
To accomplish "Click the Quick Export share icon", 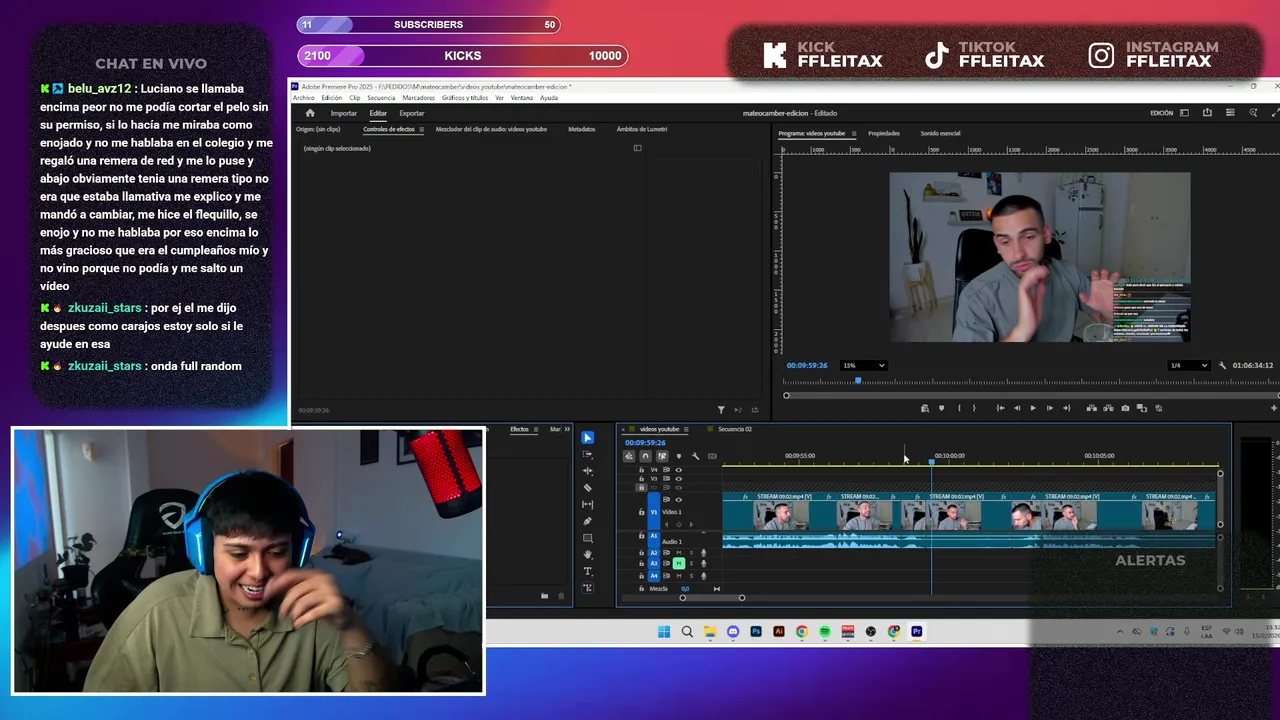I will (x=1207, y=113).
